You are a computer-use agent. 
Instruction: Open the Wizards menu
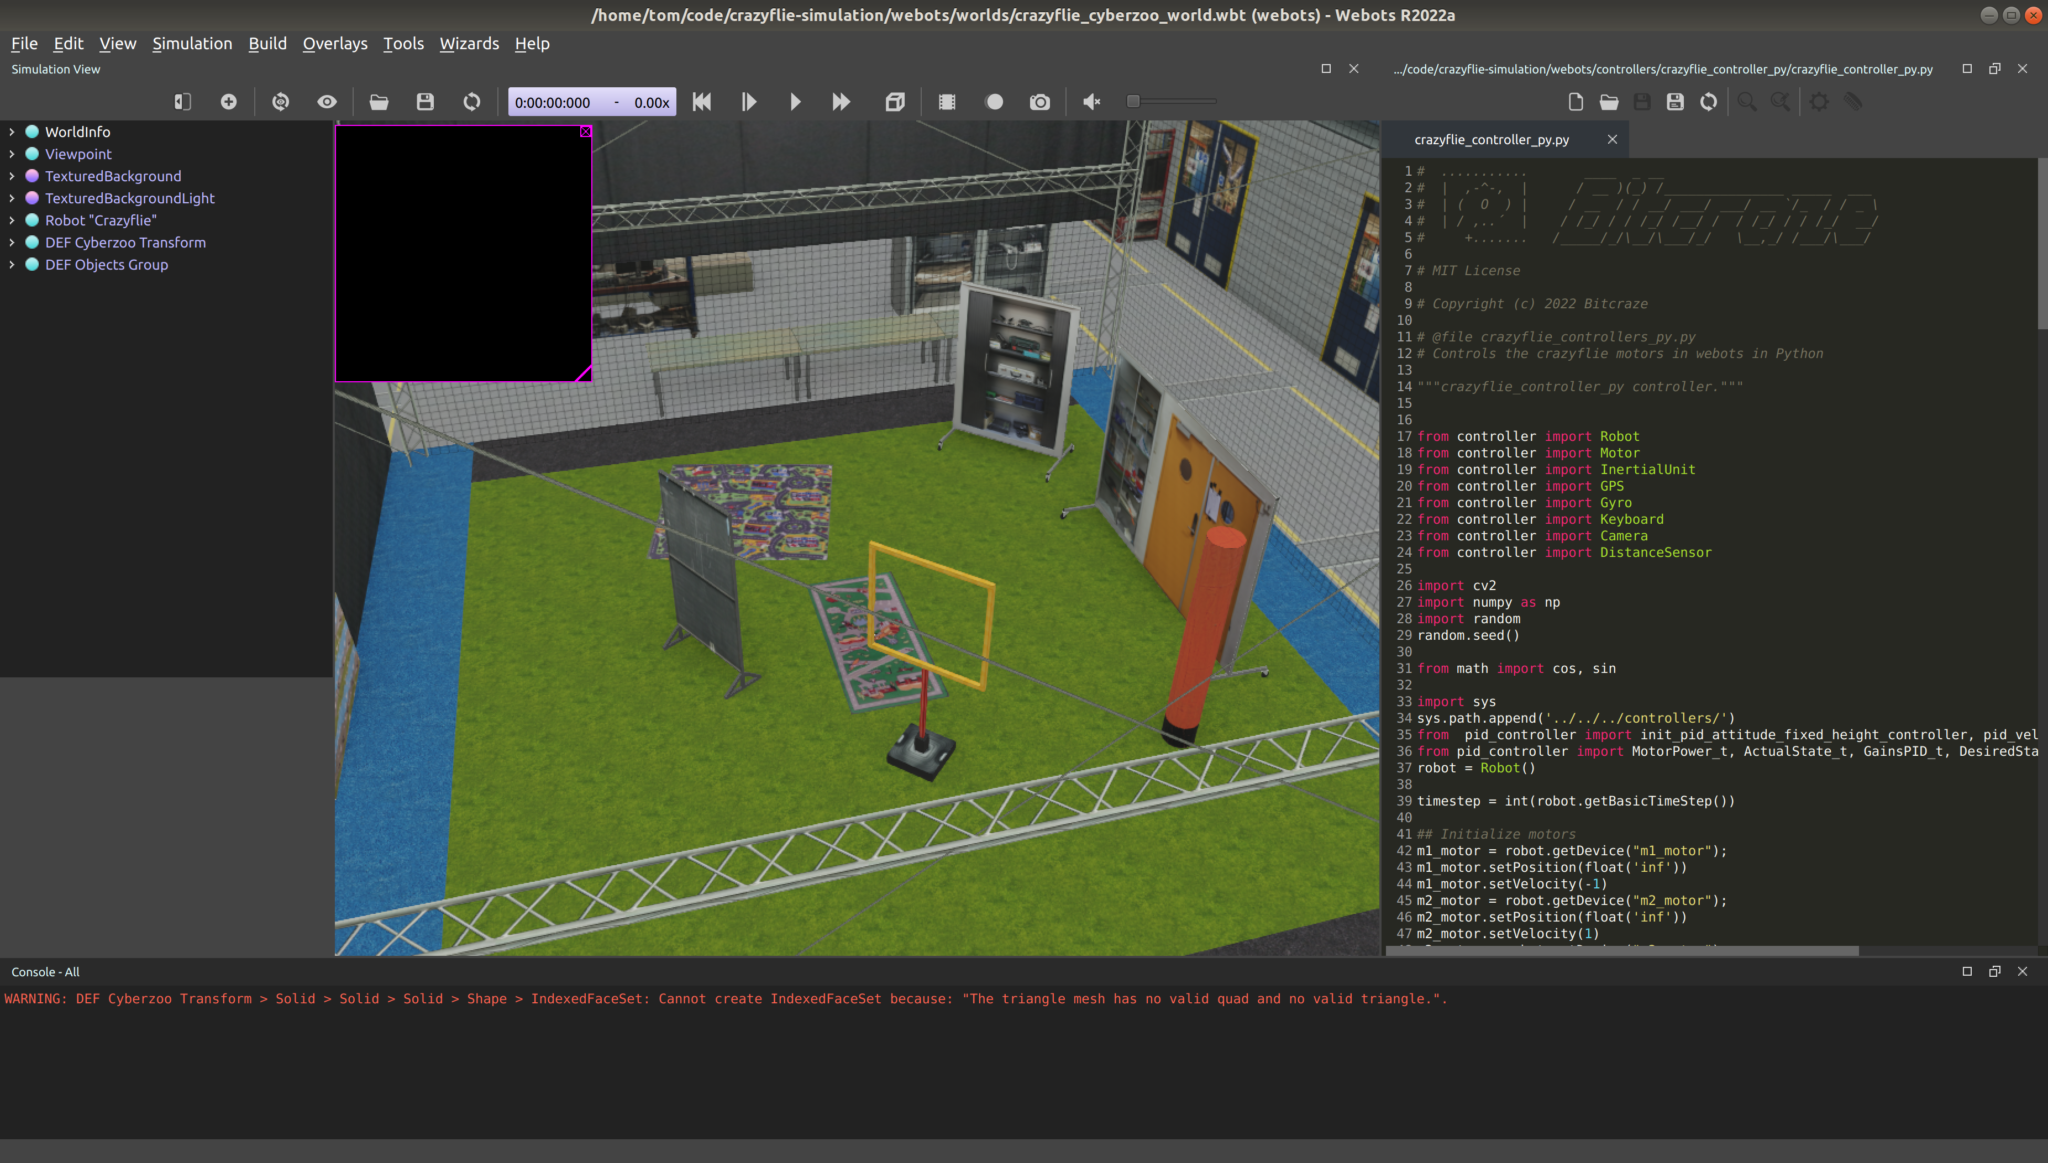(x=469, y=44)
